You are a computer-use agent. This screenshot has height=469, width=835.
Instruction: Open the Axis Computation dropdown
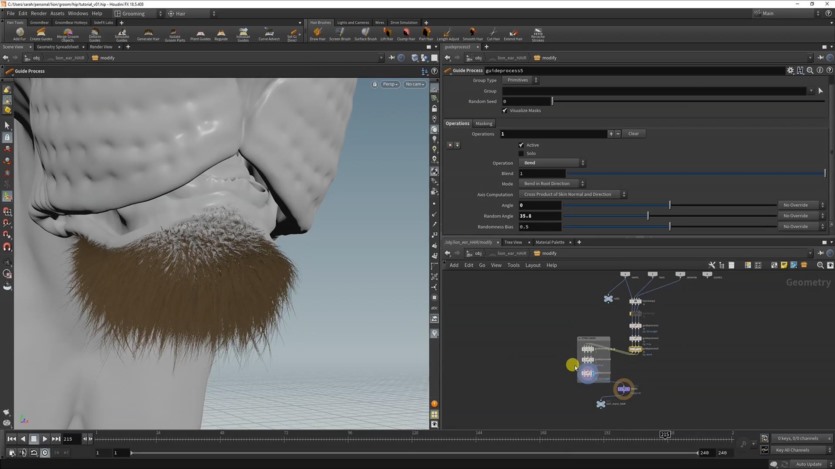(572, 194)
